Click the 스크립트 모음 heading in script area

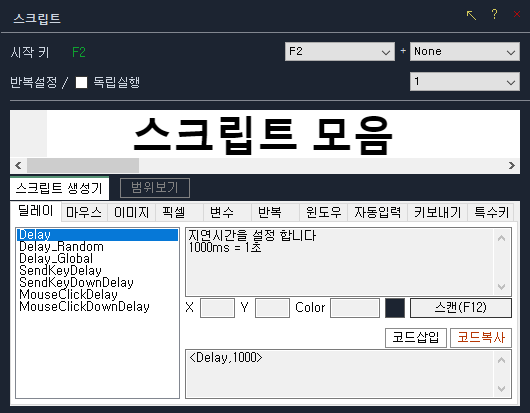coord(263,135)
